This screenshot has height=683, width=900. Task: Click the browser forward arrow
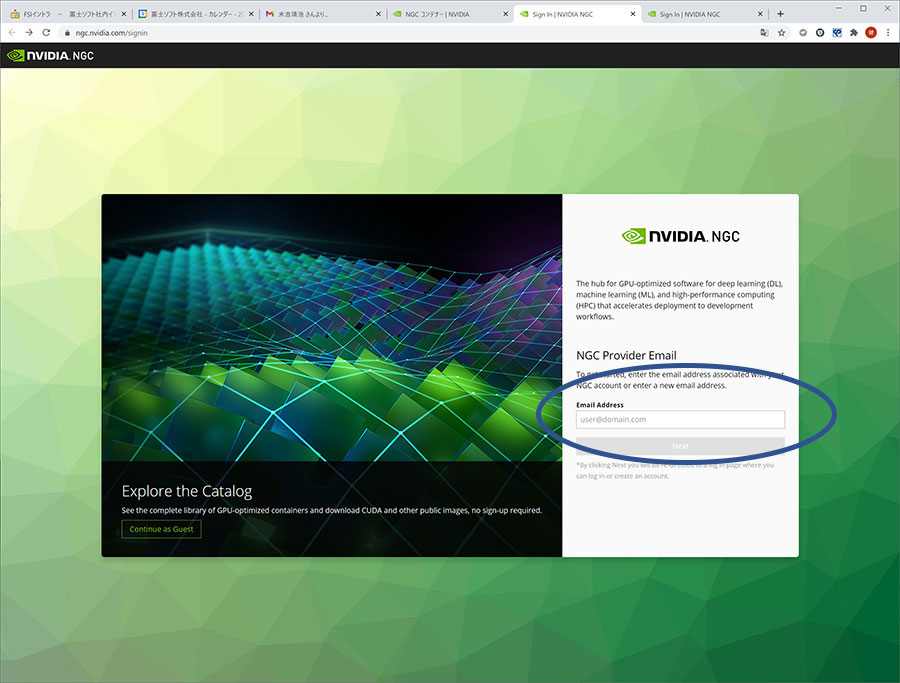point(29,33)
